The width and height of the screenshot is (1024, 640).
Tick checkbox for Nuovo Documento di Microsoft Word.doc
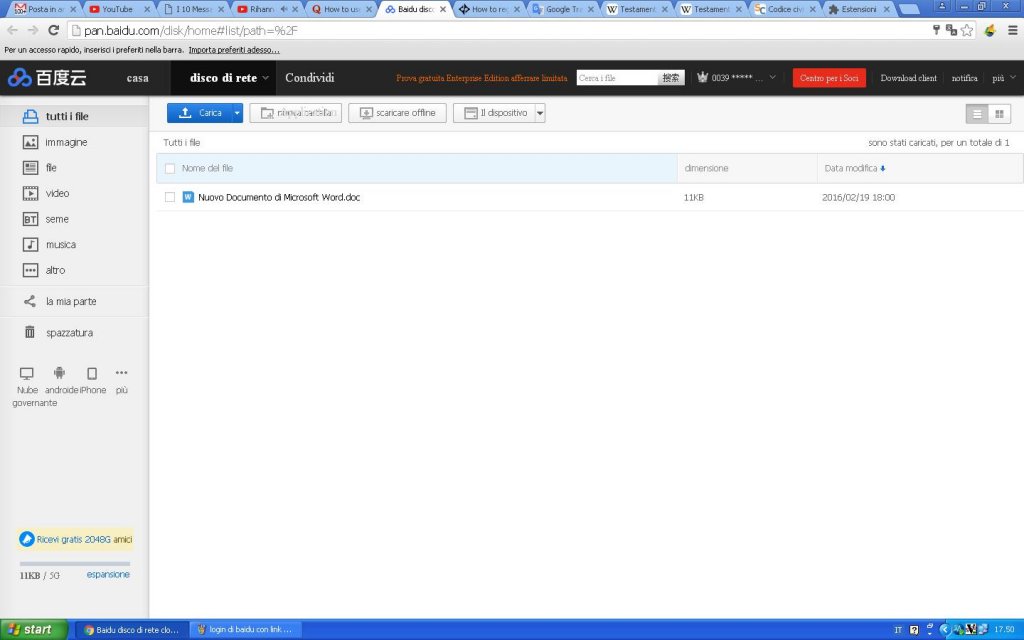click(170, 197)
